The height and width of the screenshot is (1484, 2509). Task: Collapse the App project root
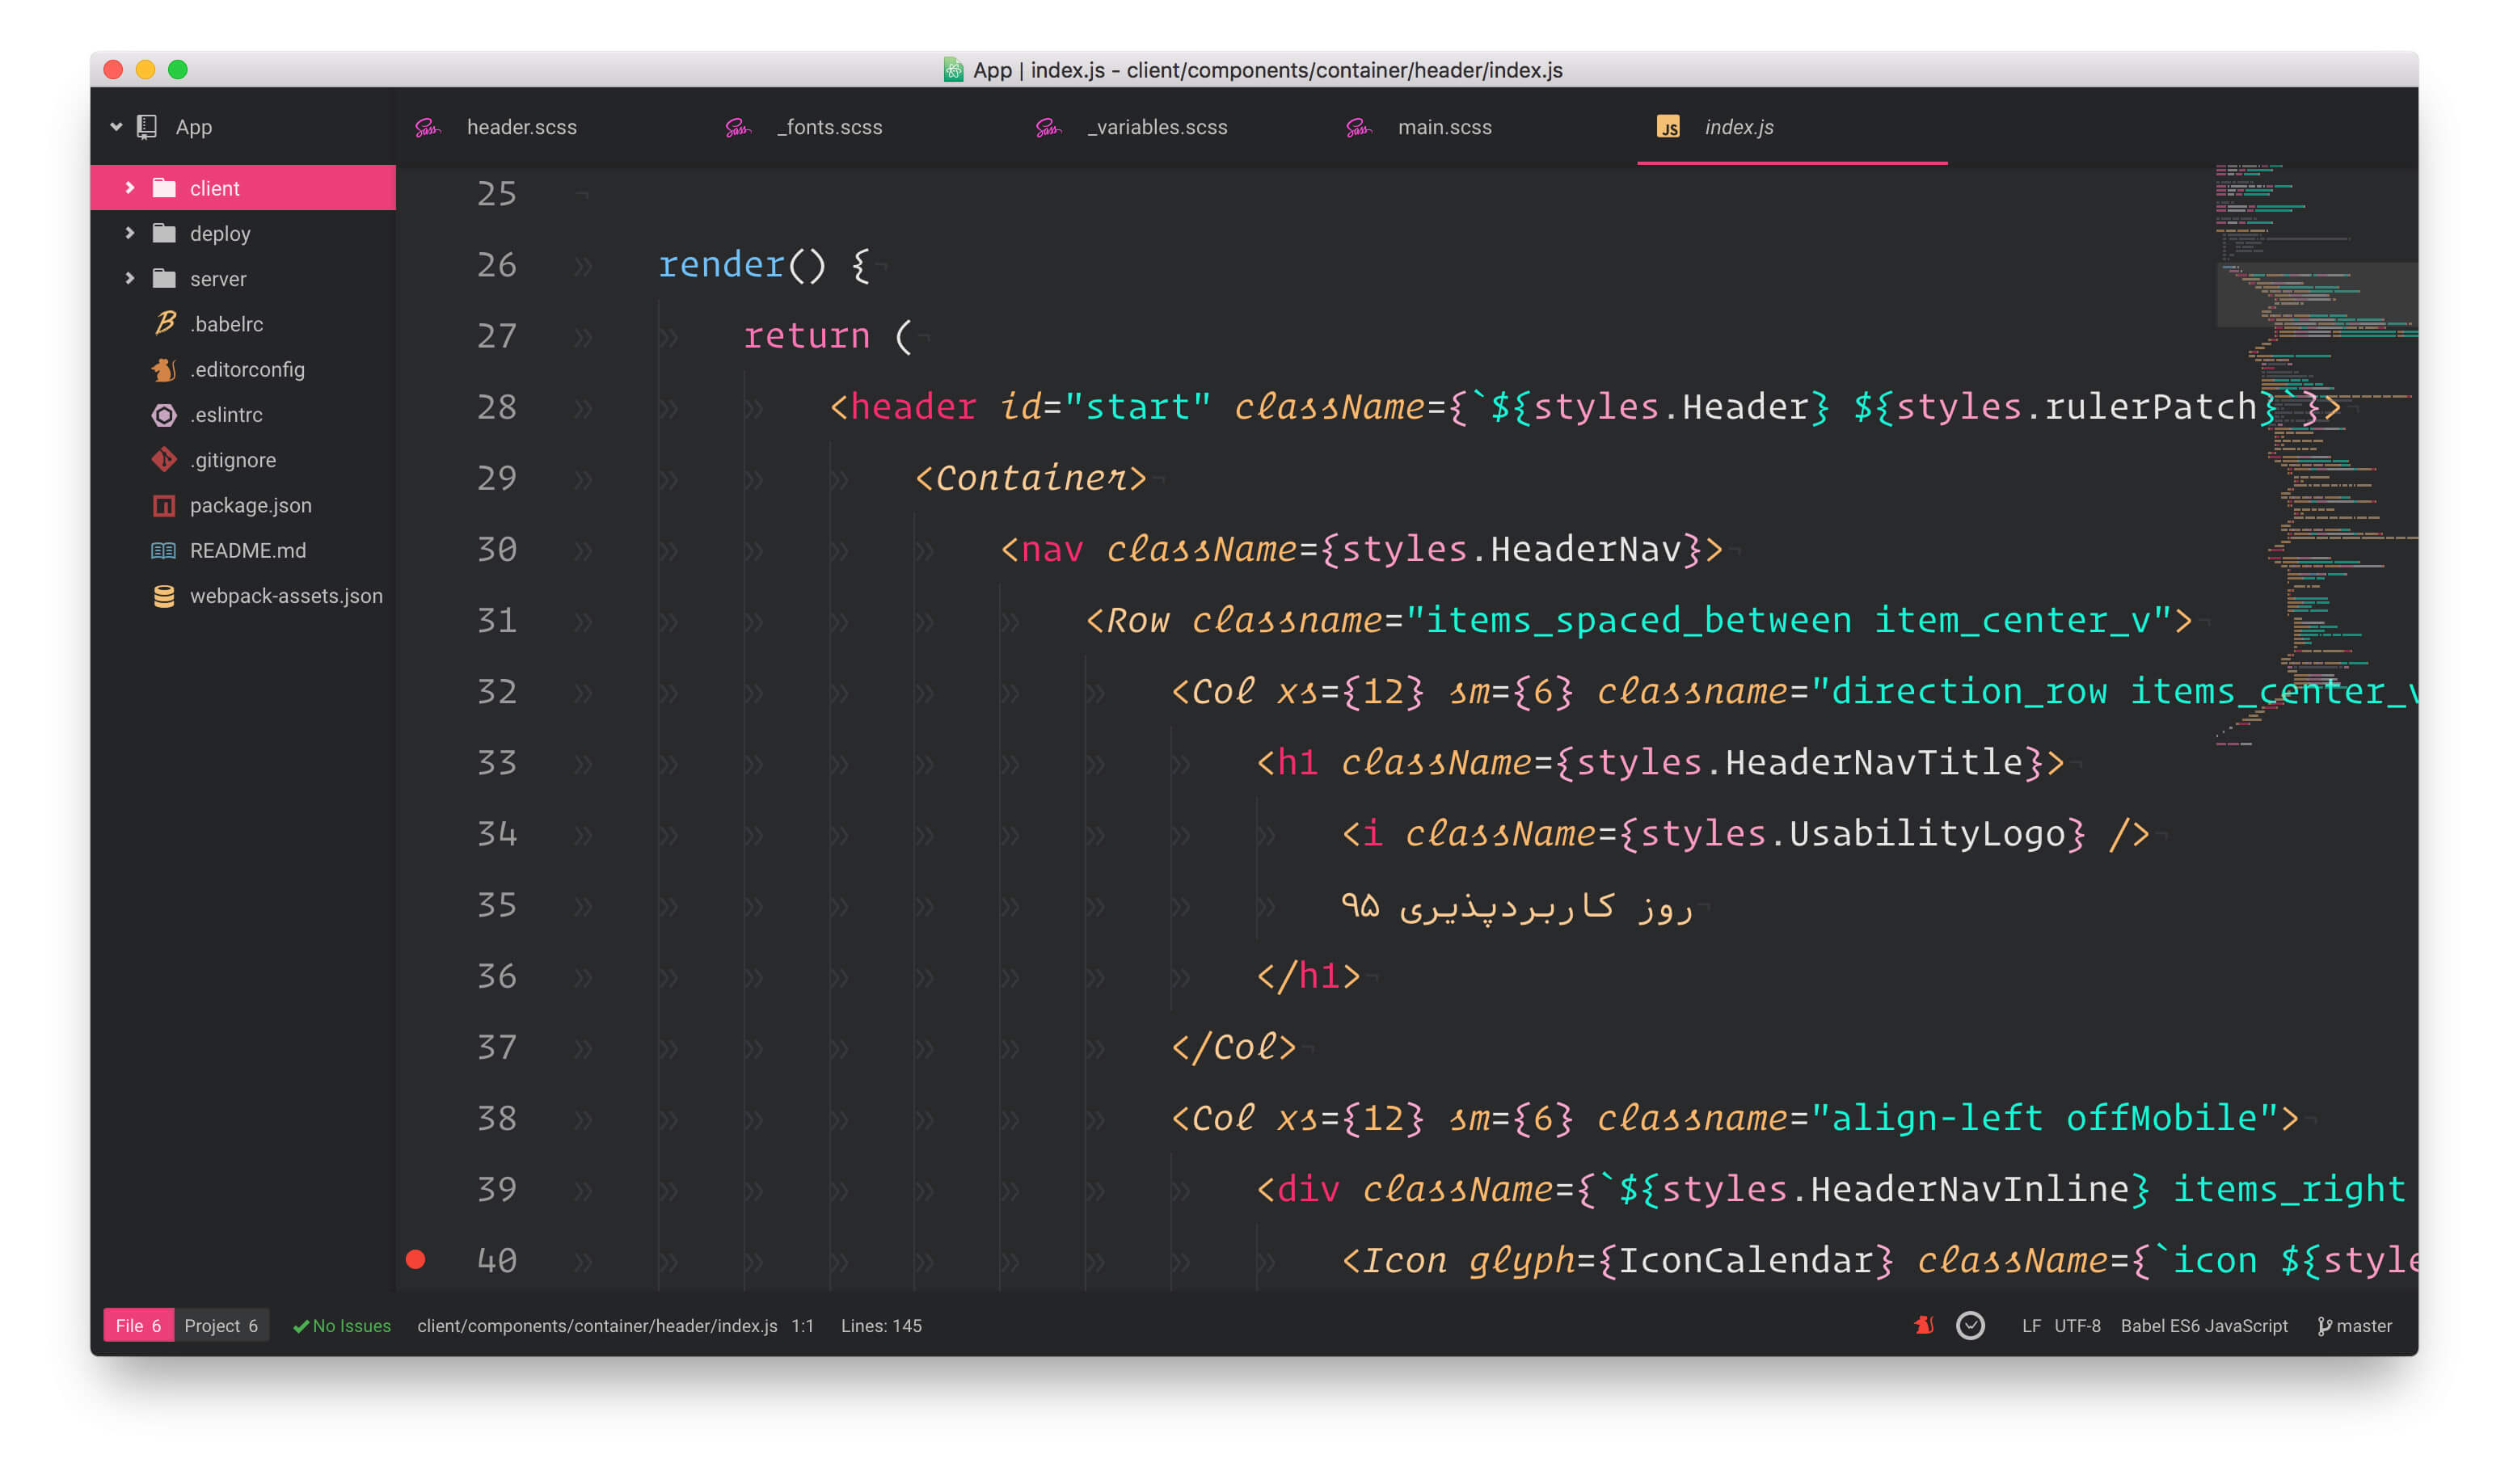coord(116,127)
